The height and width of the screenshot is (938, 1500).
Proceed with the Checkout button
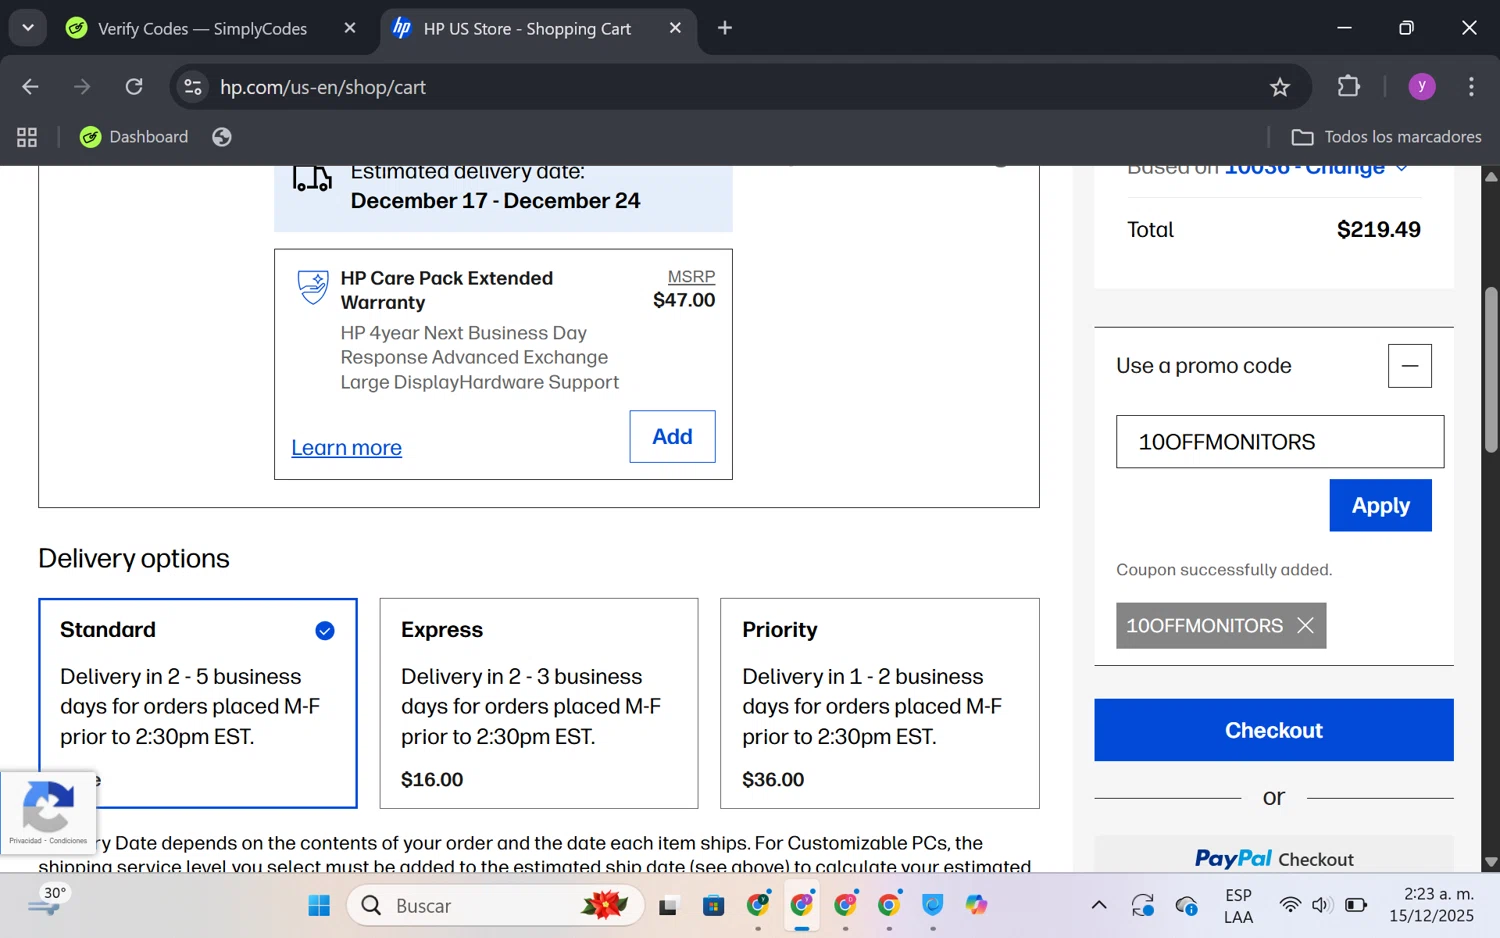[1274, 730]
